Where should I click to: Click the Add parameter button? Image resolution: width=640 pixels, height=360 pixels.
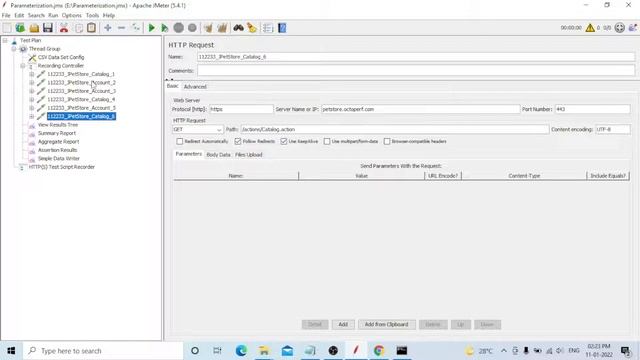click(343, 324)
